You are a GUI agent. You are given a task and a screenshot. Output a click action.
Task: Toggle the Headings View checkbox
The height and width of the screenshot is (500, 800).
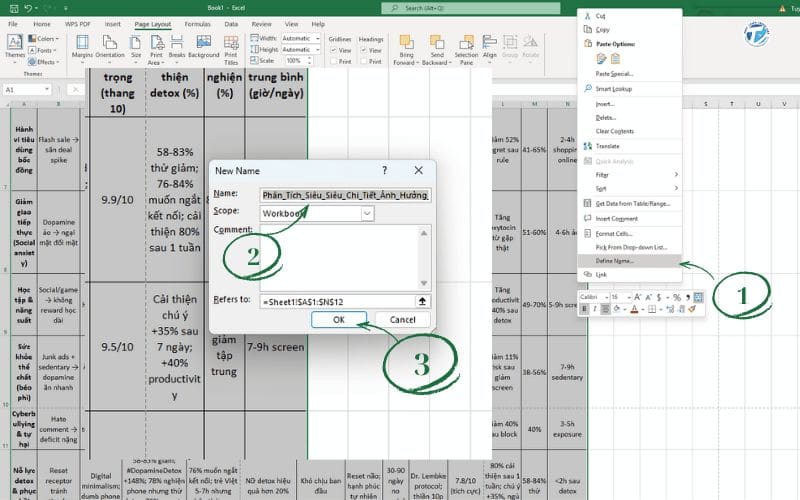click(364, 50)
